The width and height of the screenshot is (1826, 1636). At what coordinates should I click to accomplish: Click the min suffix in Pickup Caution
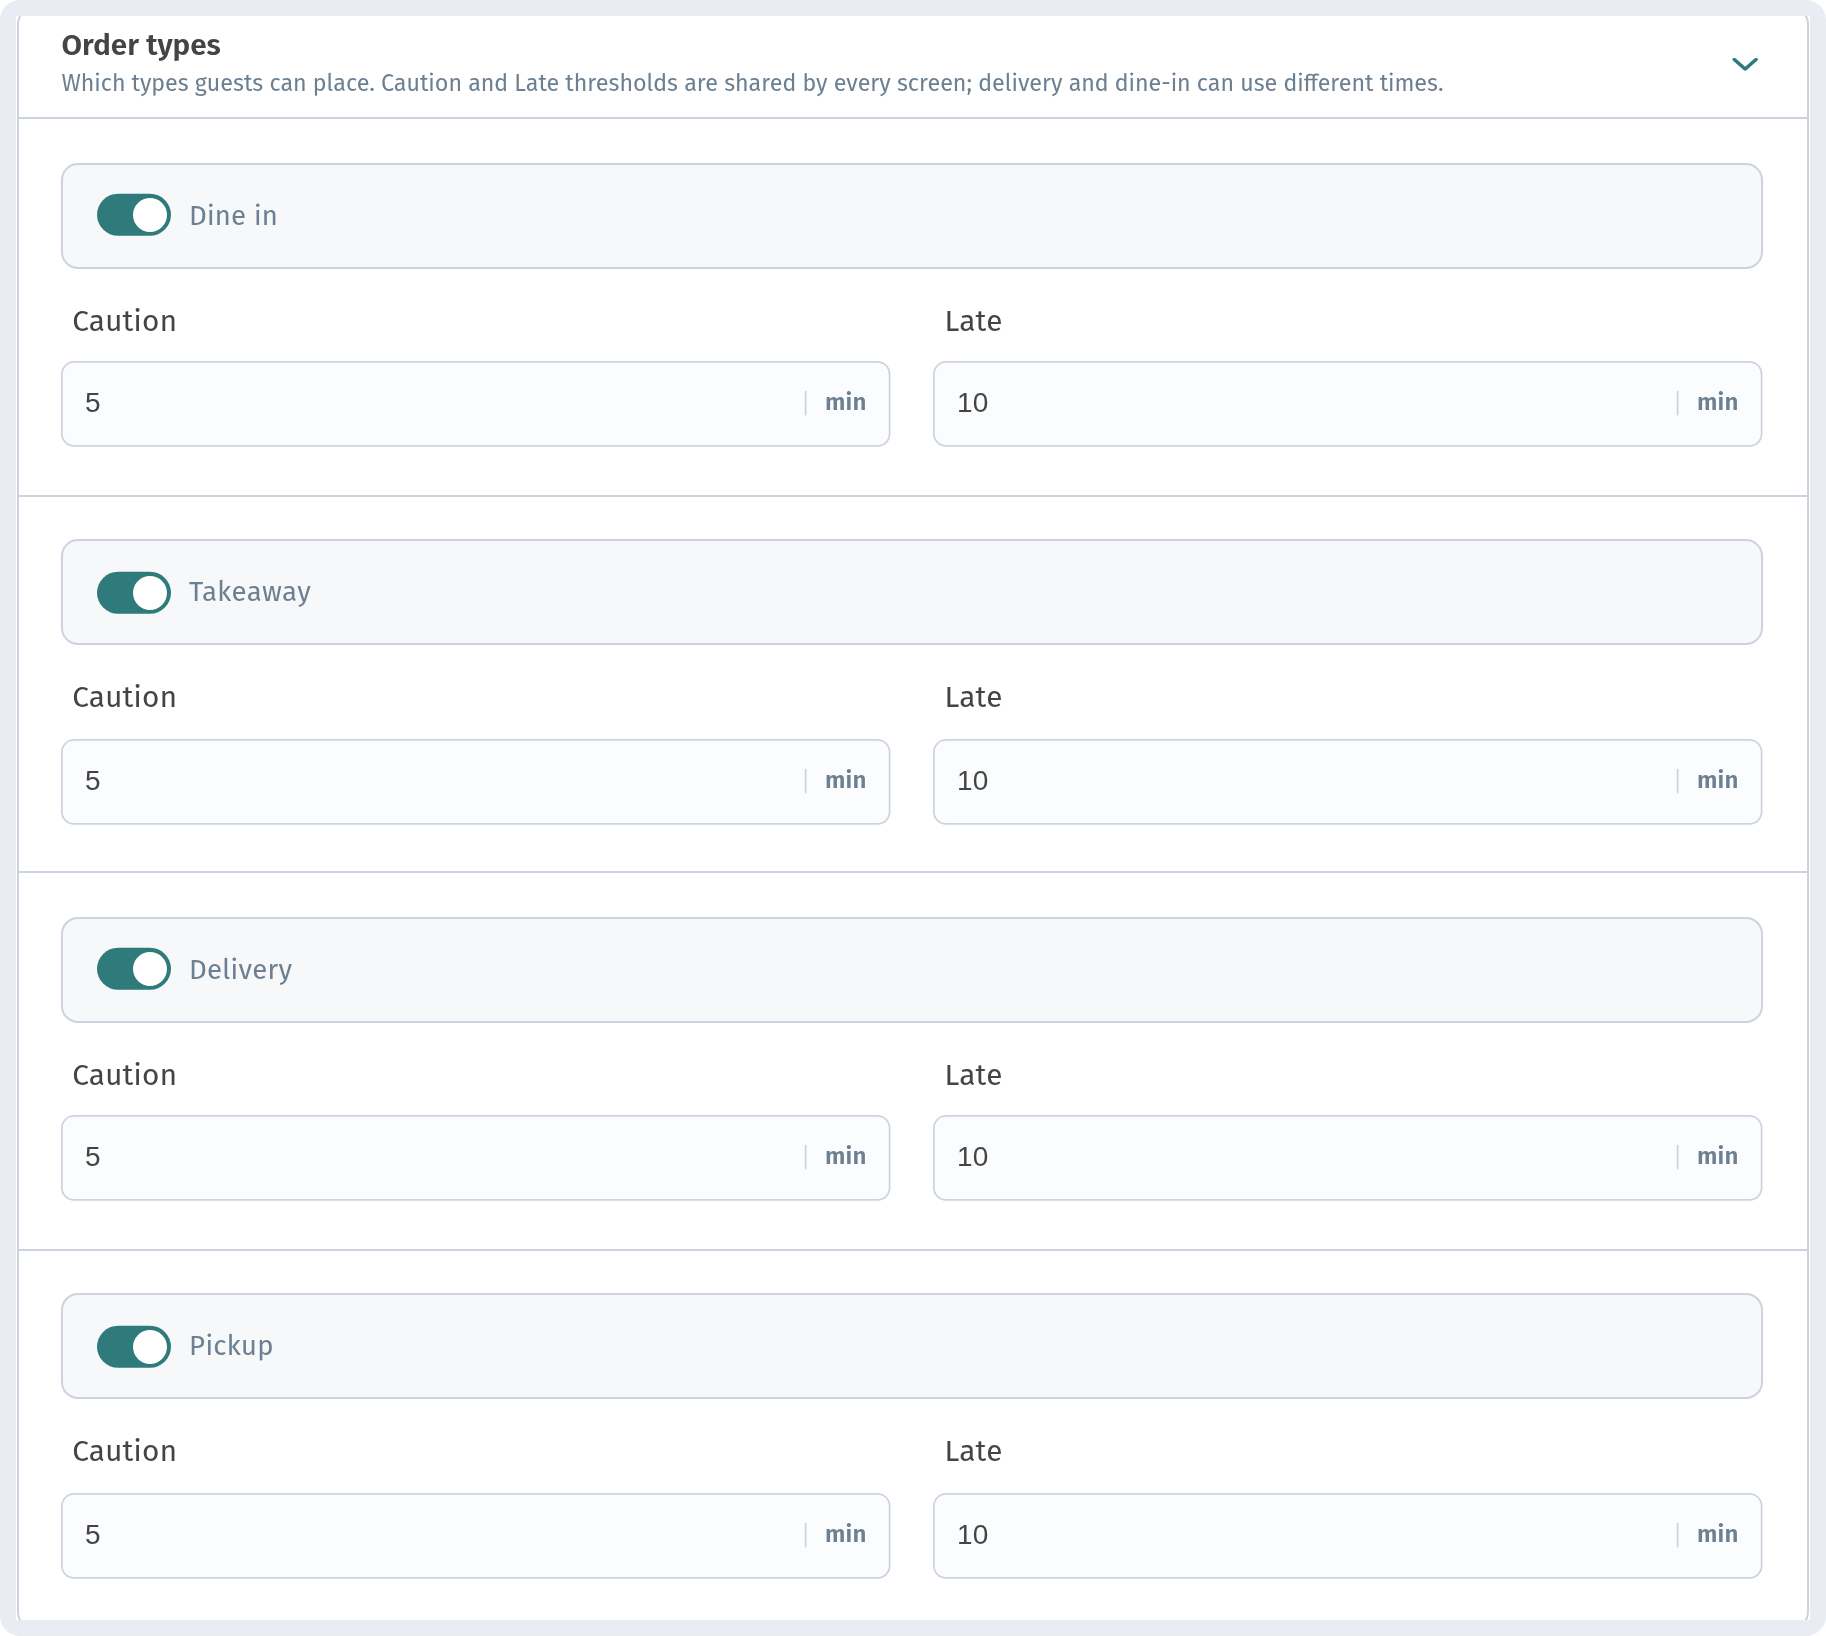(845, 1534)
